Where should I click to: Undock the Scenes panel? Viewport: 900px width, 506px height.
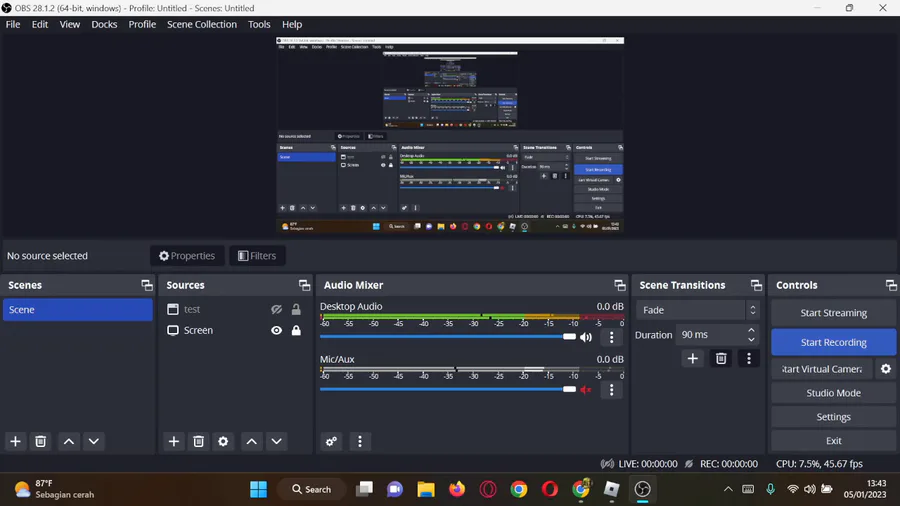click(x=147, y=285)
